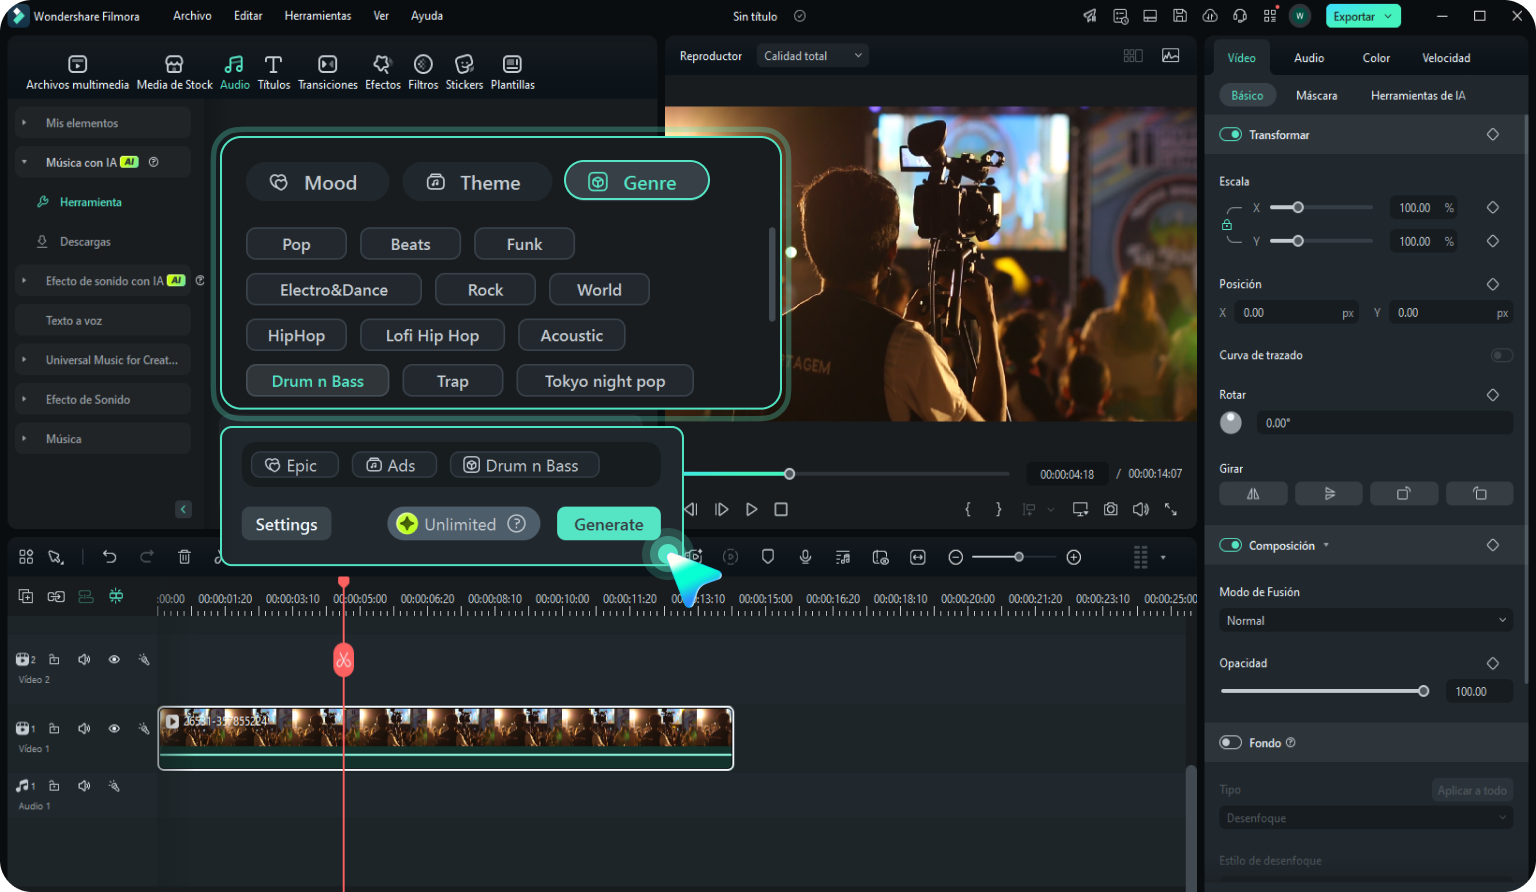
Task: Open the Archivo menu
Action: click(x=192, y=16)
